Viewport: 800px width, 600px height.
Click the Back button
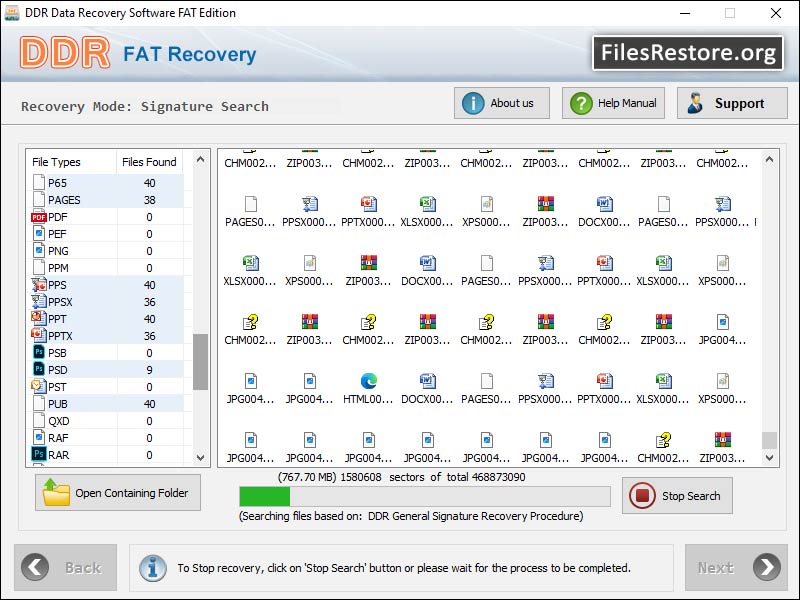click(x=65, y=567)
